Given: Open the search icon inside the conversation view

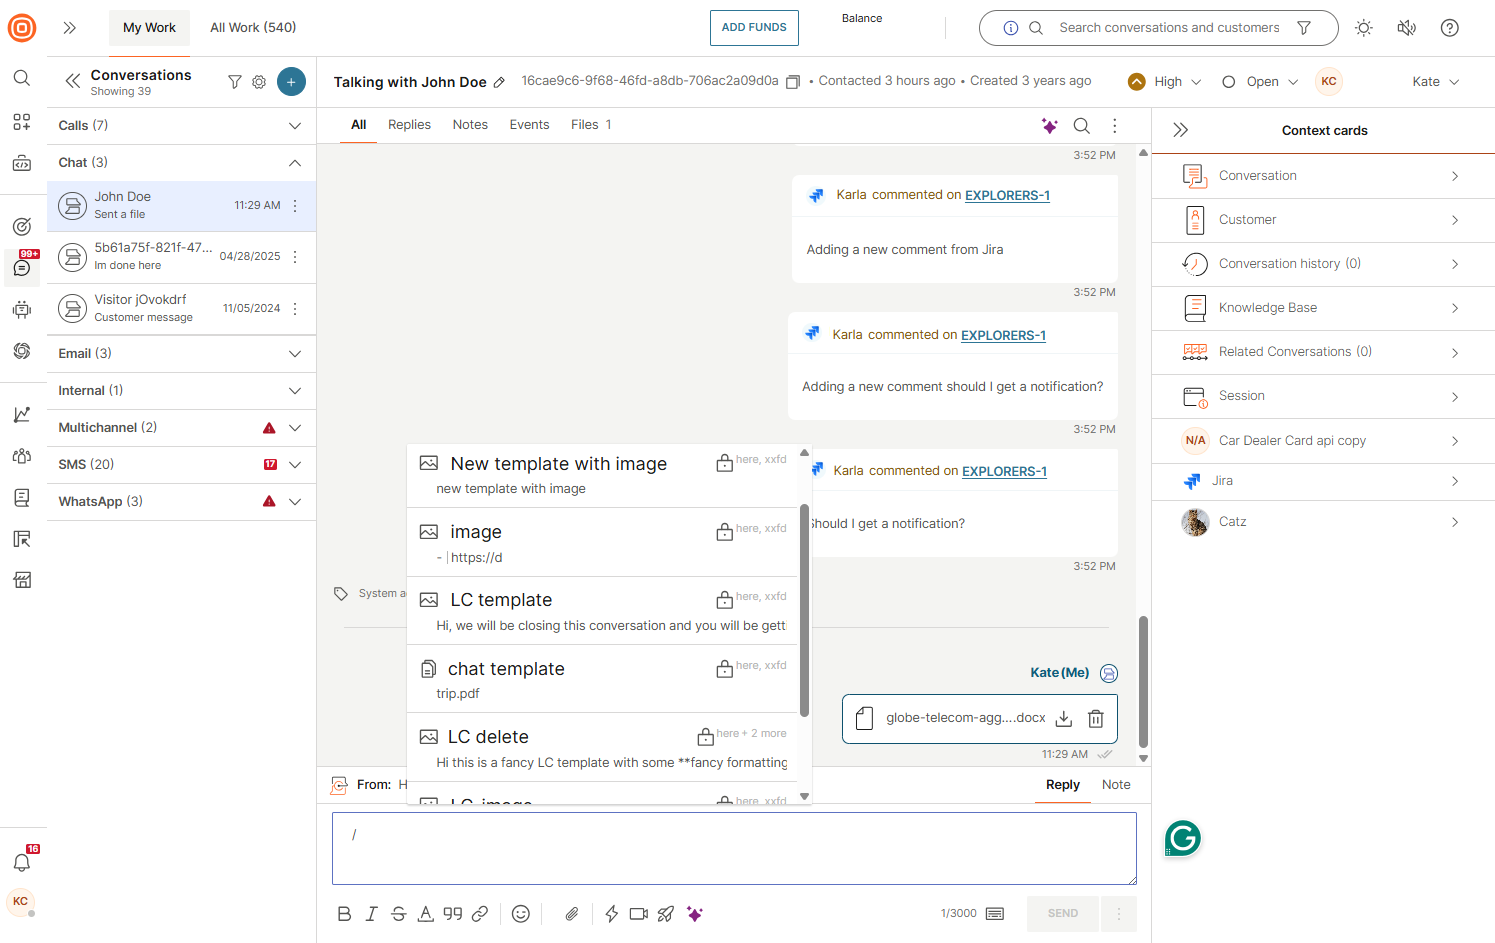Looking at the screenshot, I should pyautogui.click(x=1081, y=125).
